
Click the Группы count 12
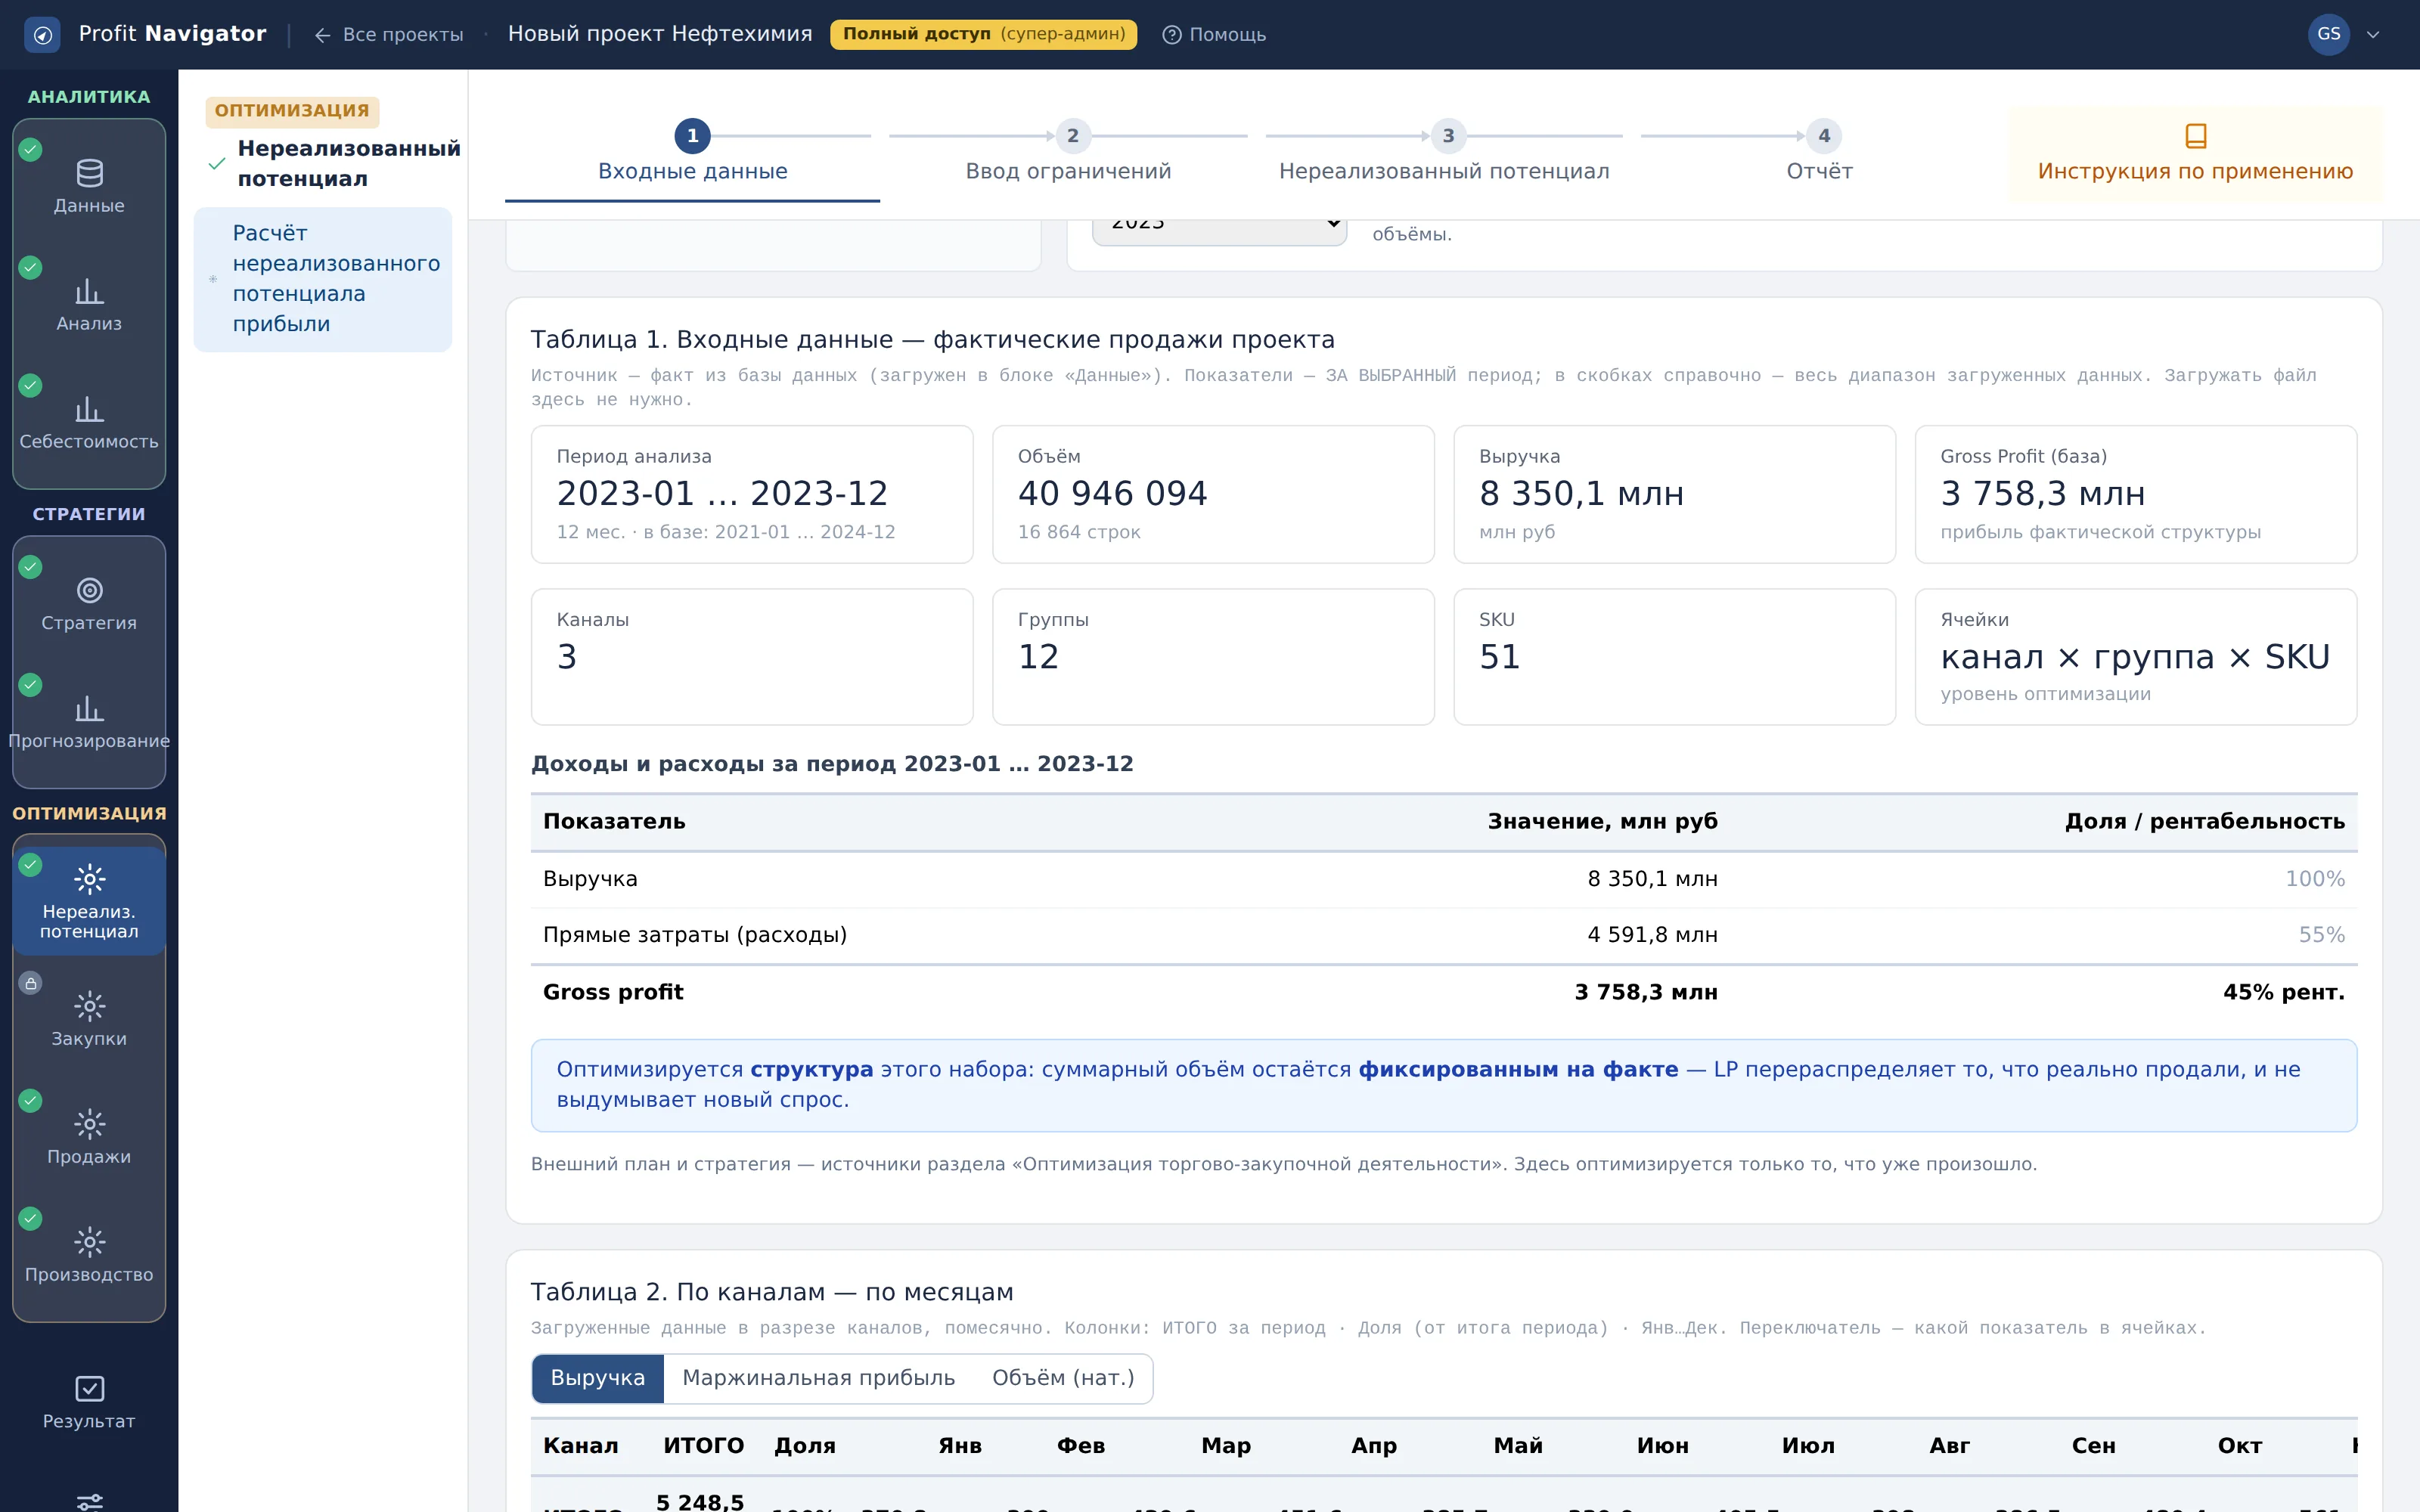click(1038, 657)
